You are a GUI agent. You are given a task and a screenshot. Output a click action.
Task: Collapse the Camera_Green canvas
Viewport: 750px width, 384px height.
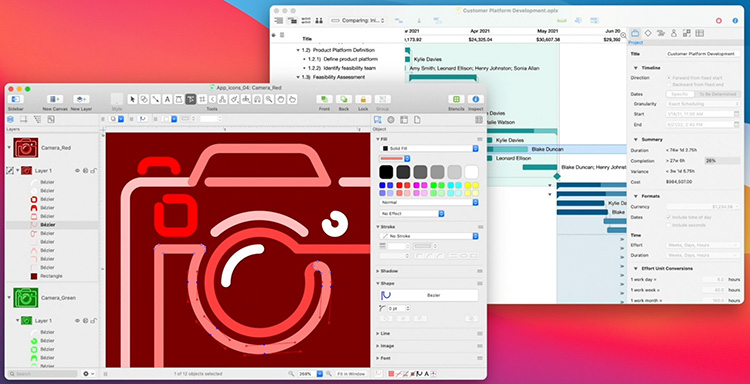click(9, 297)
